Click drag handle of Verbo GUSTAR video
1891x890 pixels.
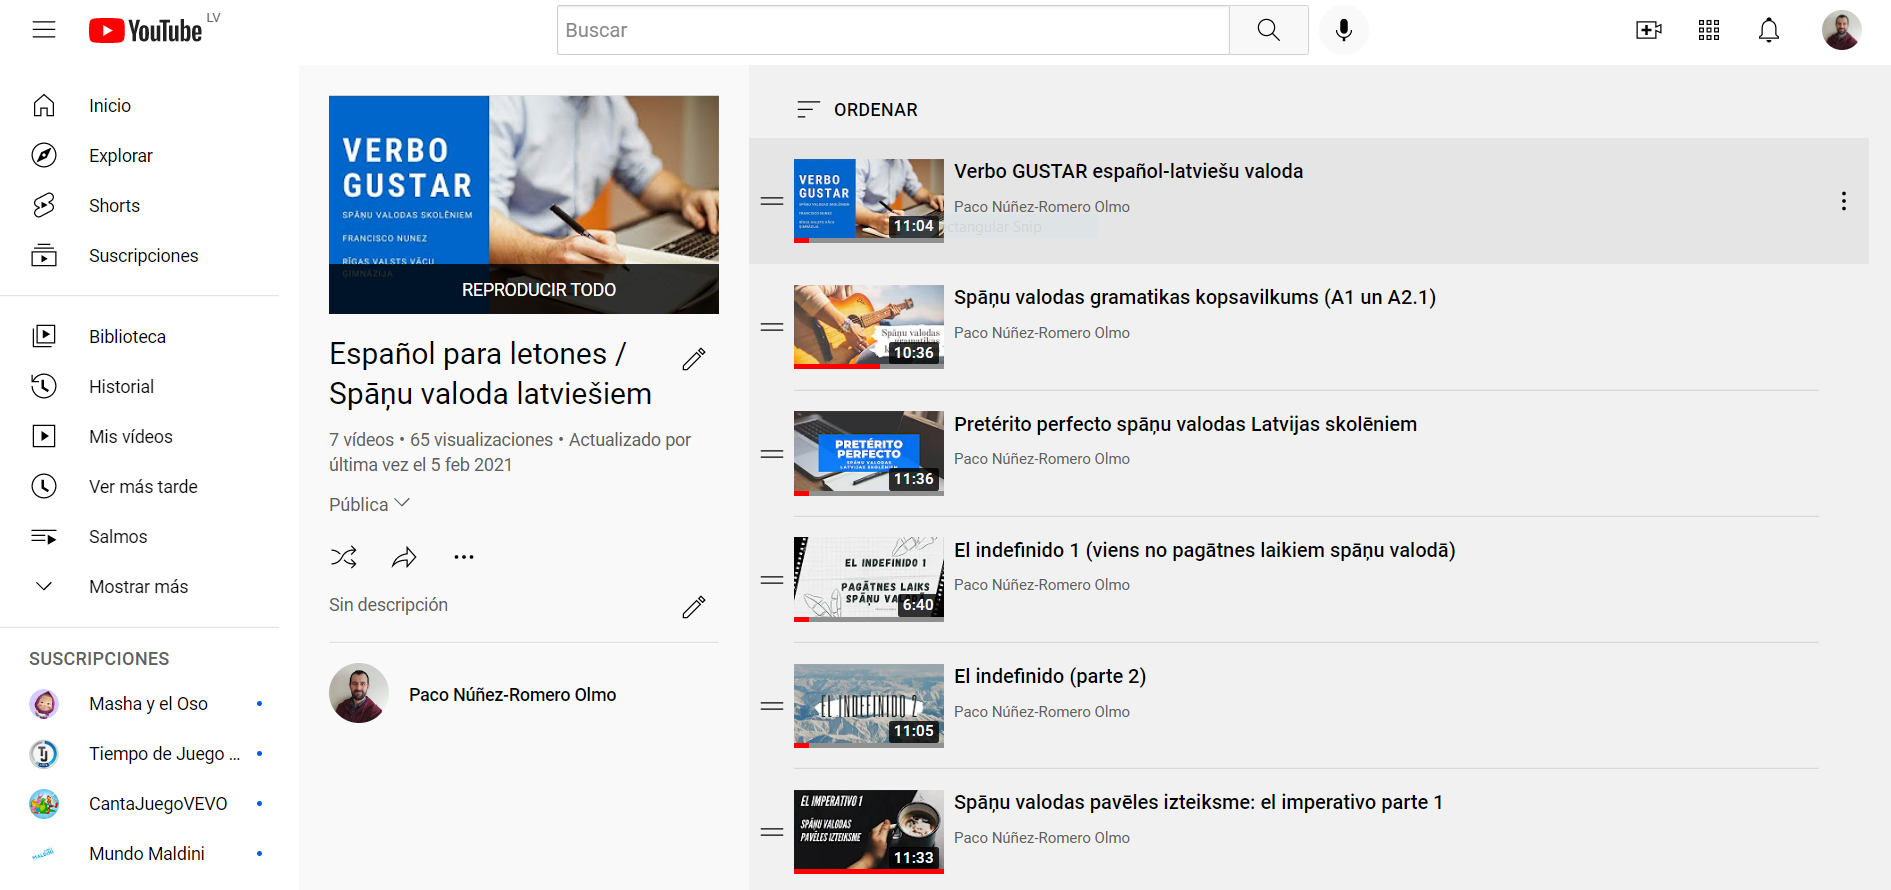coord(772,201)
